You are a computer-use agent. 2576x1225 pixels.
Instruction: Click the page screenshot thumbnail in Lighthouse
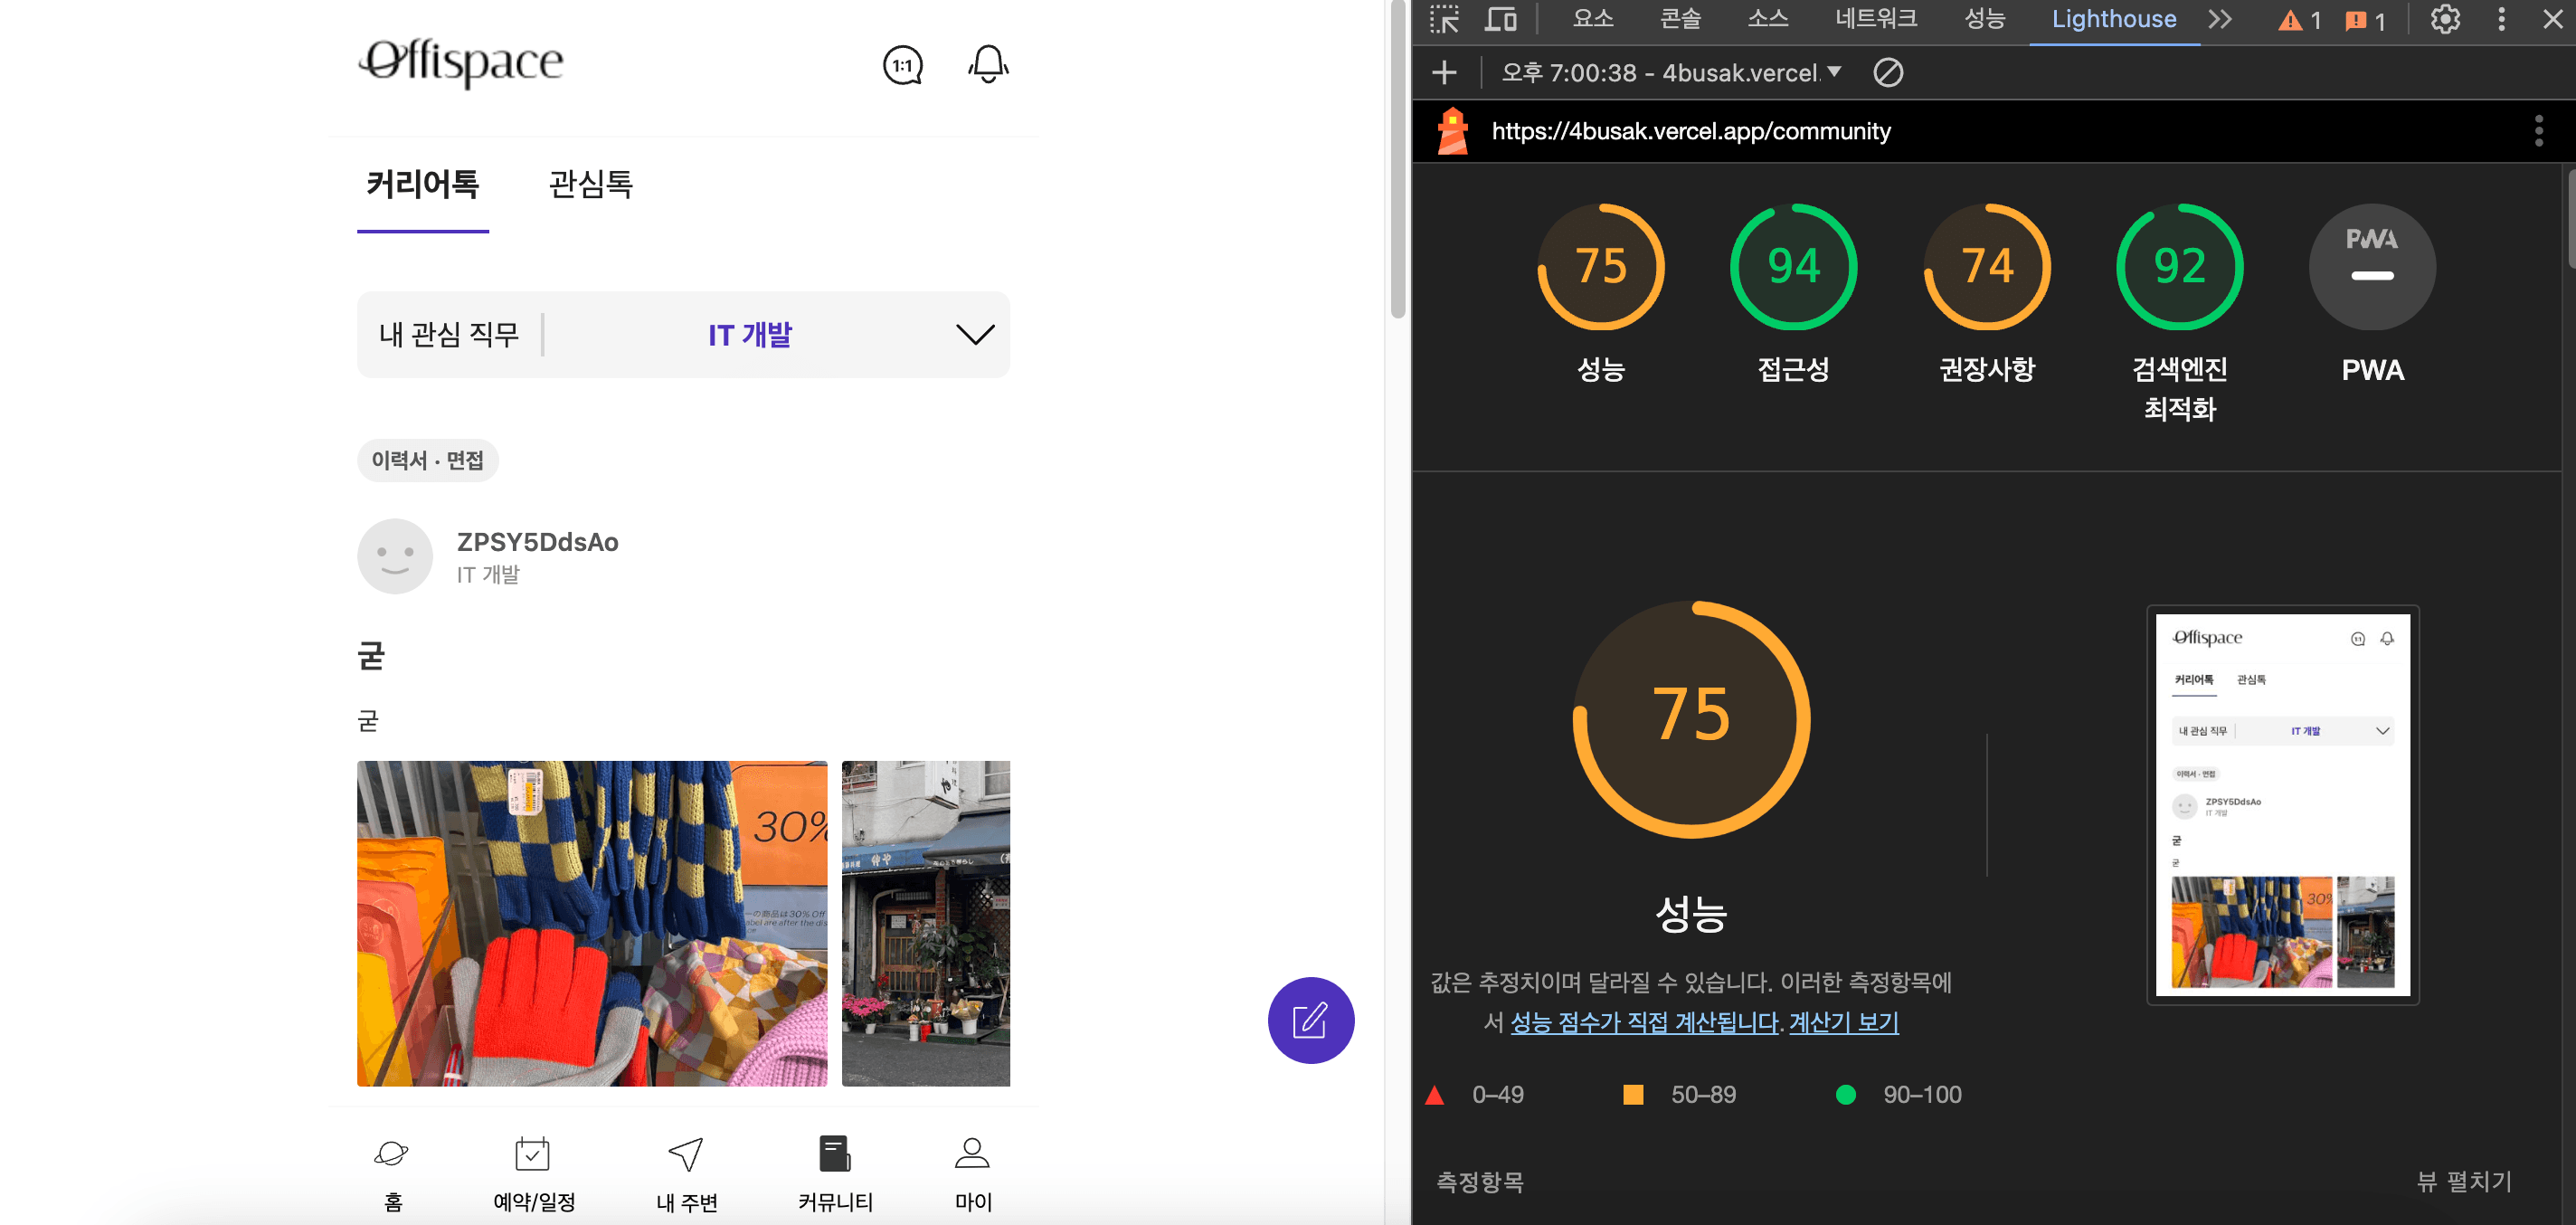click(2282, 805)
